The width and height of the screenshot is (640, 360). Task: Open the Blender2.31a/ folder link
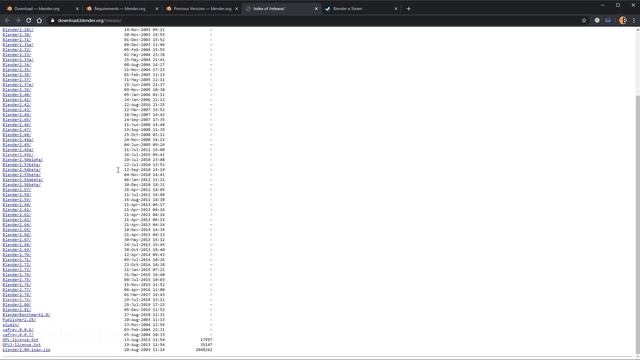coord(18,45)
